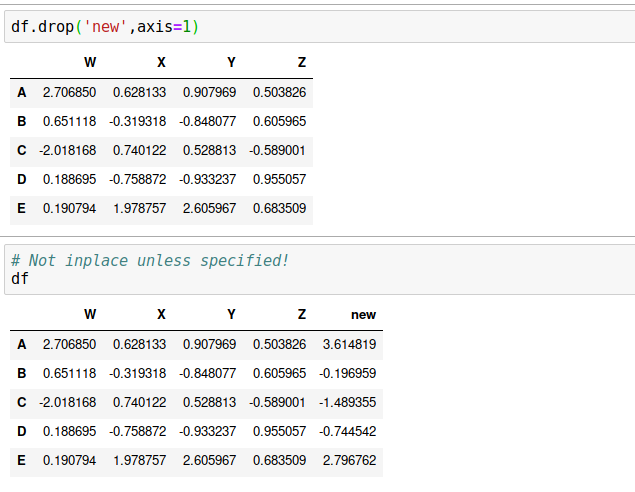Click W column header in the df.drop output table

[x=90, y=62]
